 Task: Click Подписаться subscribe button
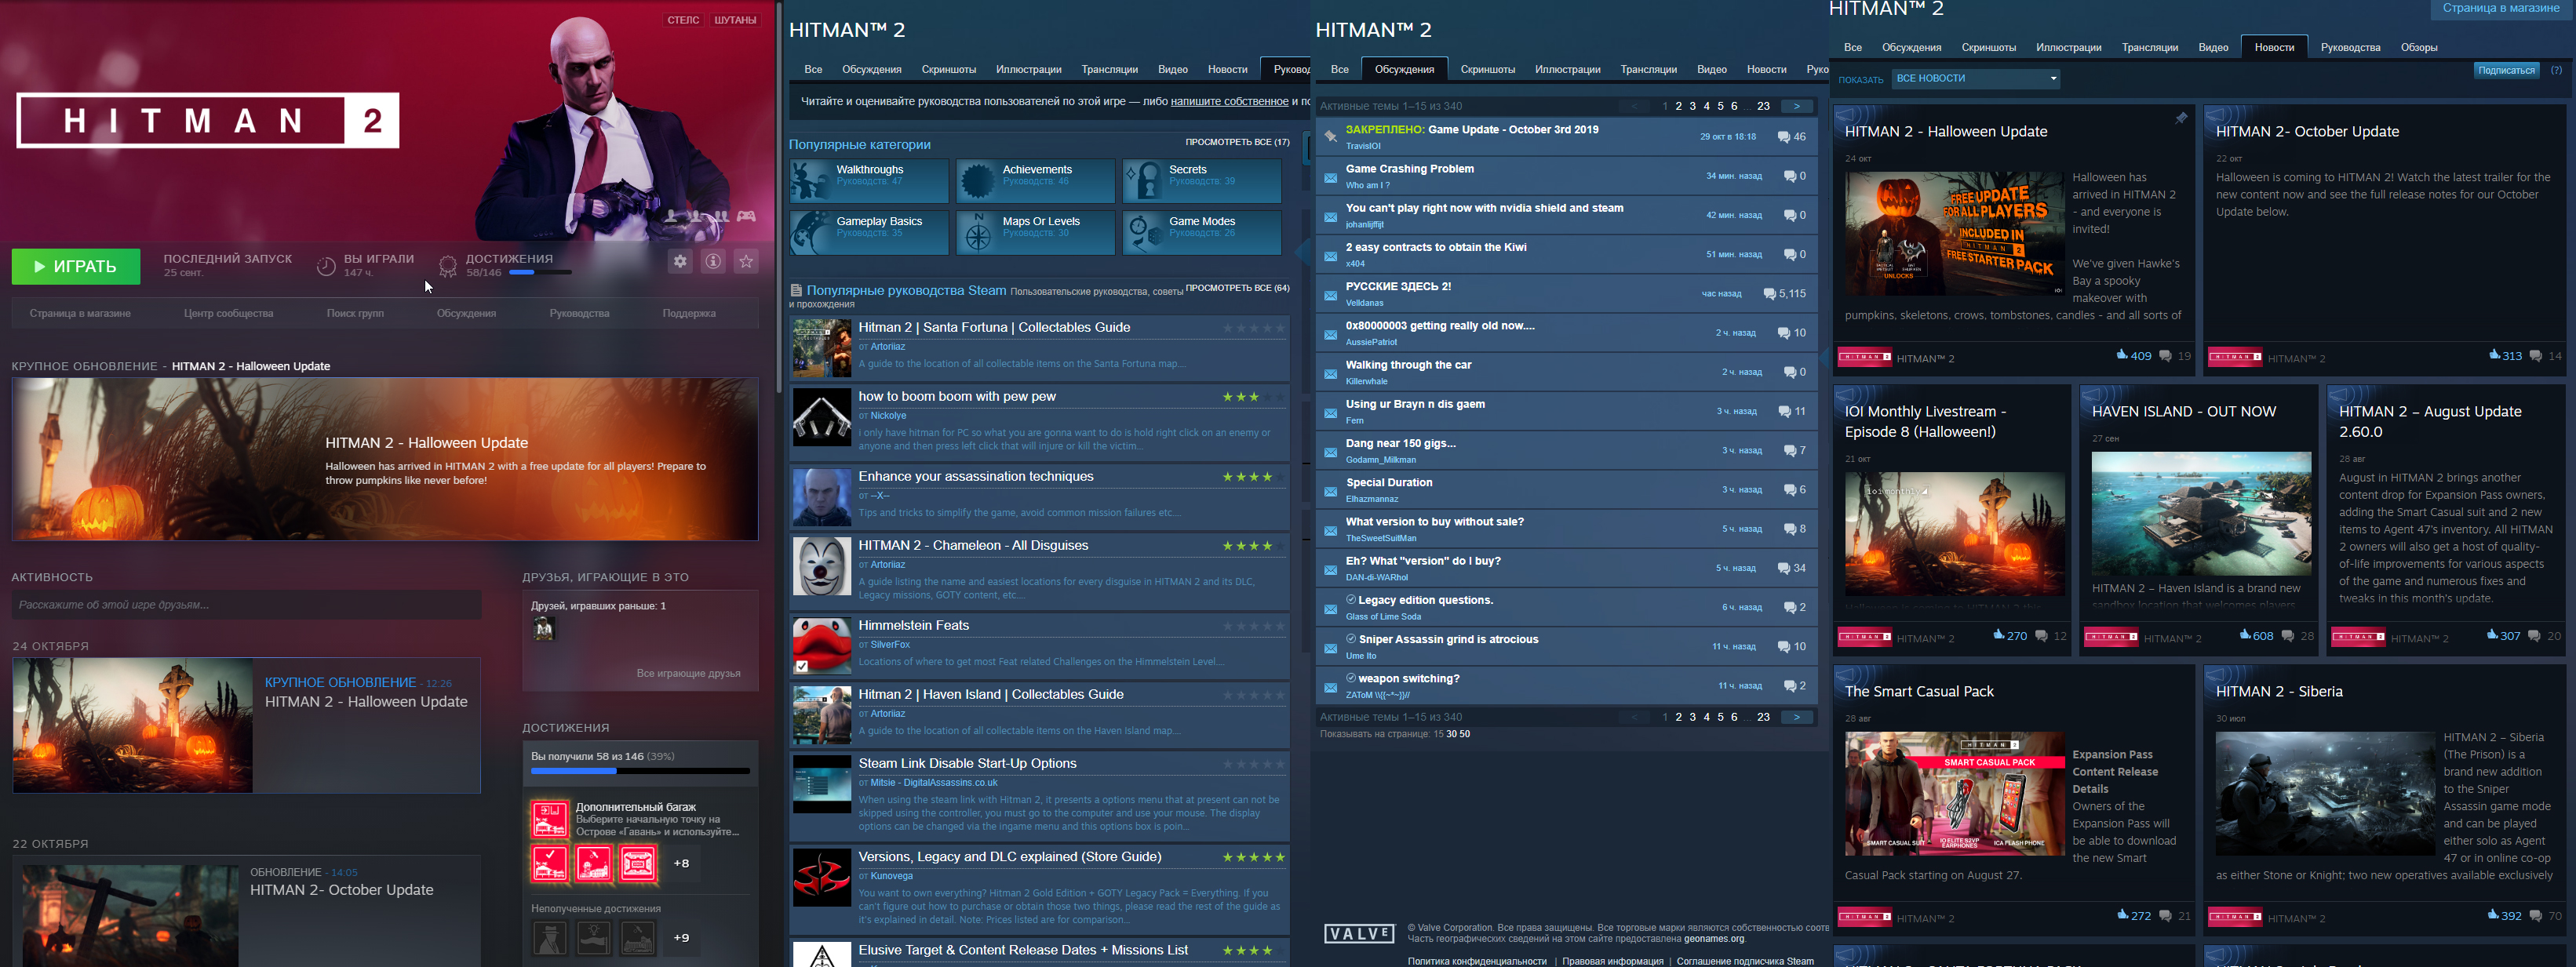tap(2505, 70)
